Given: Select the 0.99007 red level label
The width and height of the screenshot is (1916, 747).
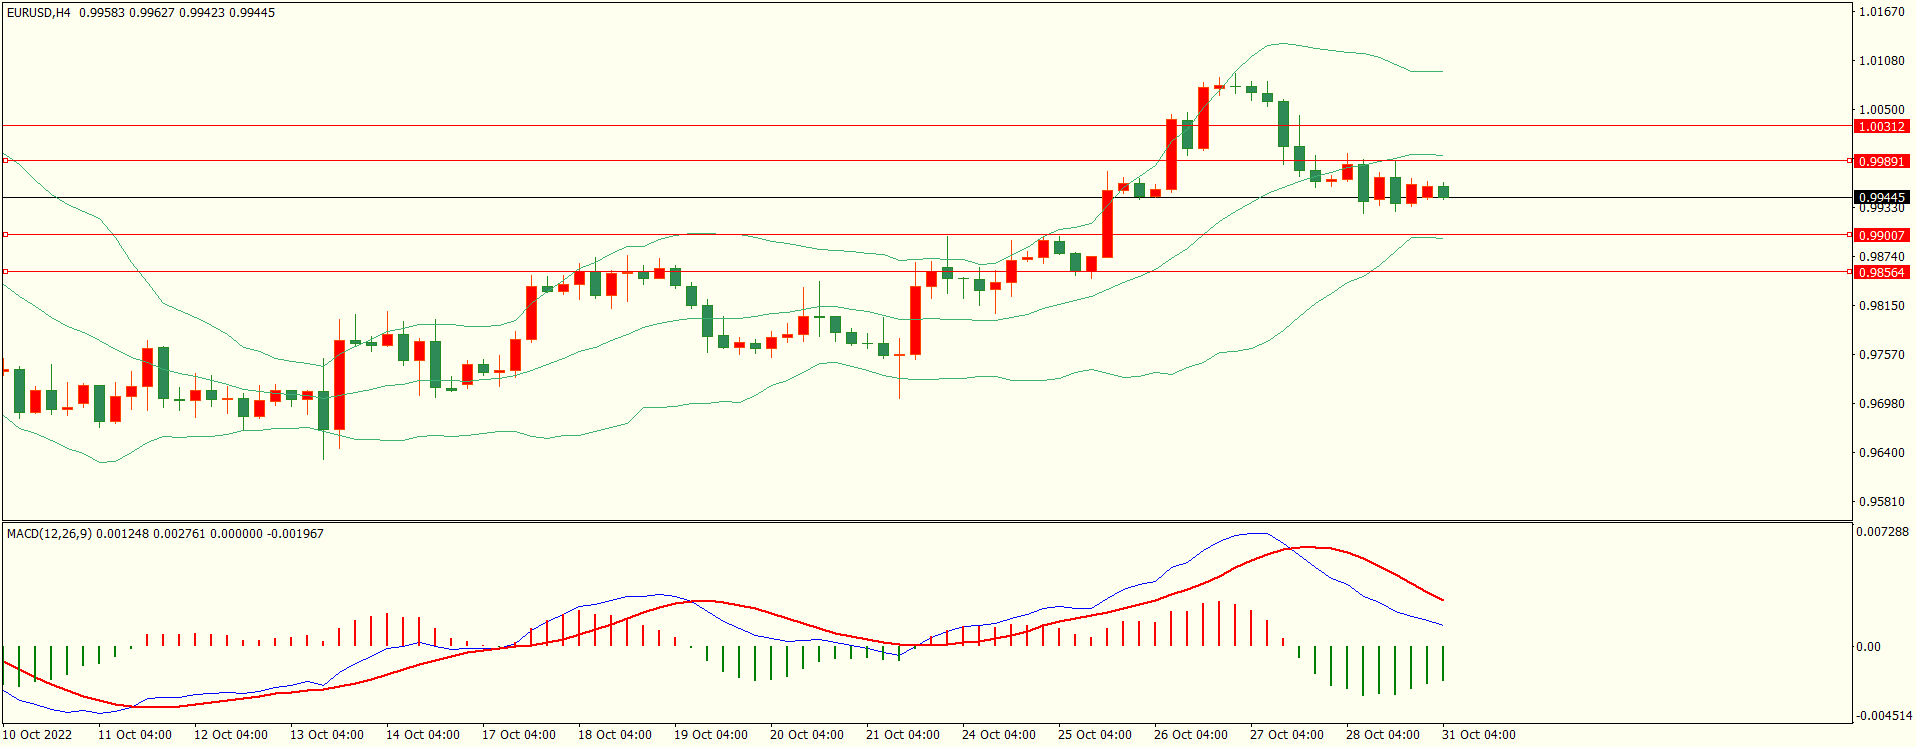Looking at the screenshot, I should pyautogui.click(x=1881, y=235).
